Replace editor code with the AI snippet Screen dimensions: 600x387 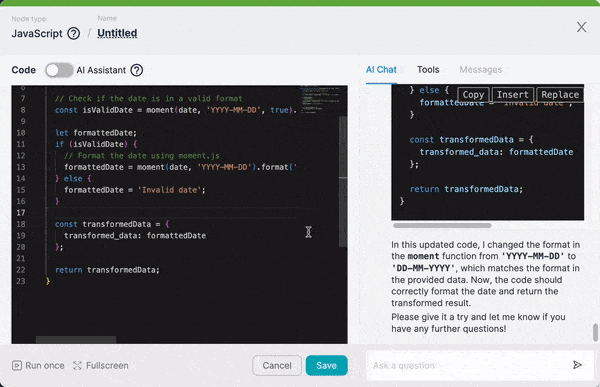[x=560, y=95]
